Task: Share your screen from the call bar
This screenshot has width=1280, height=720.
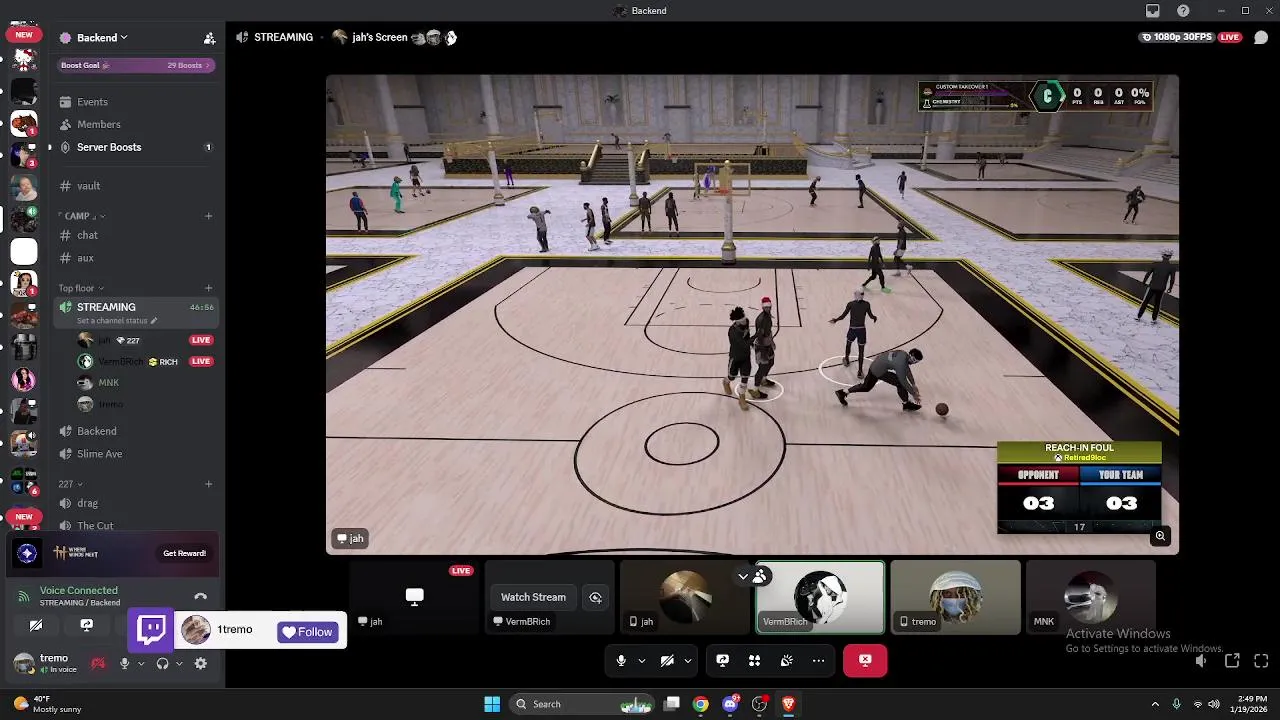Action: [x=722, y=660]
